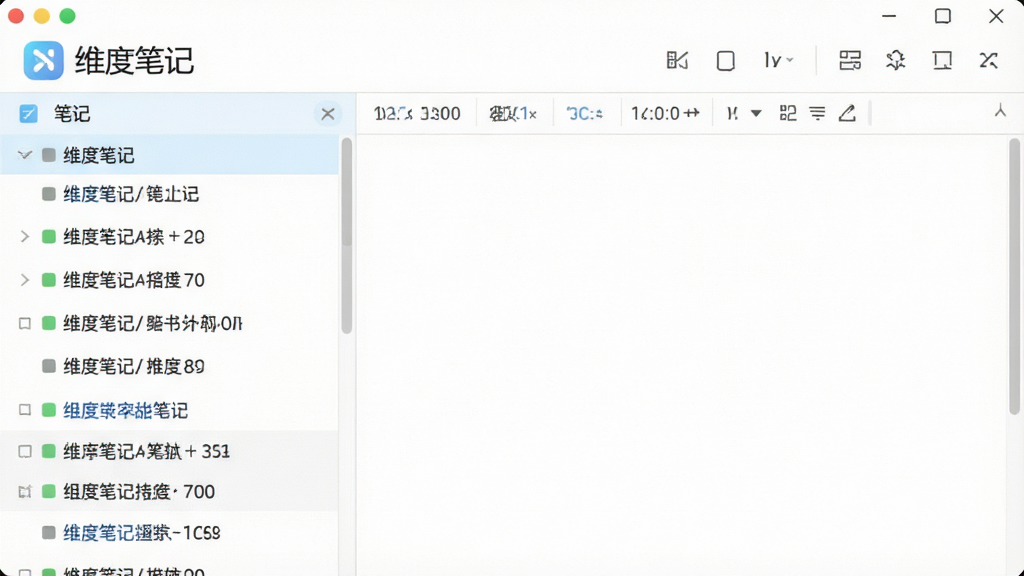Screen dimensions: 1024x576
Task: Collapse the 维度笔记 tree root
Action: point(25,155)
